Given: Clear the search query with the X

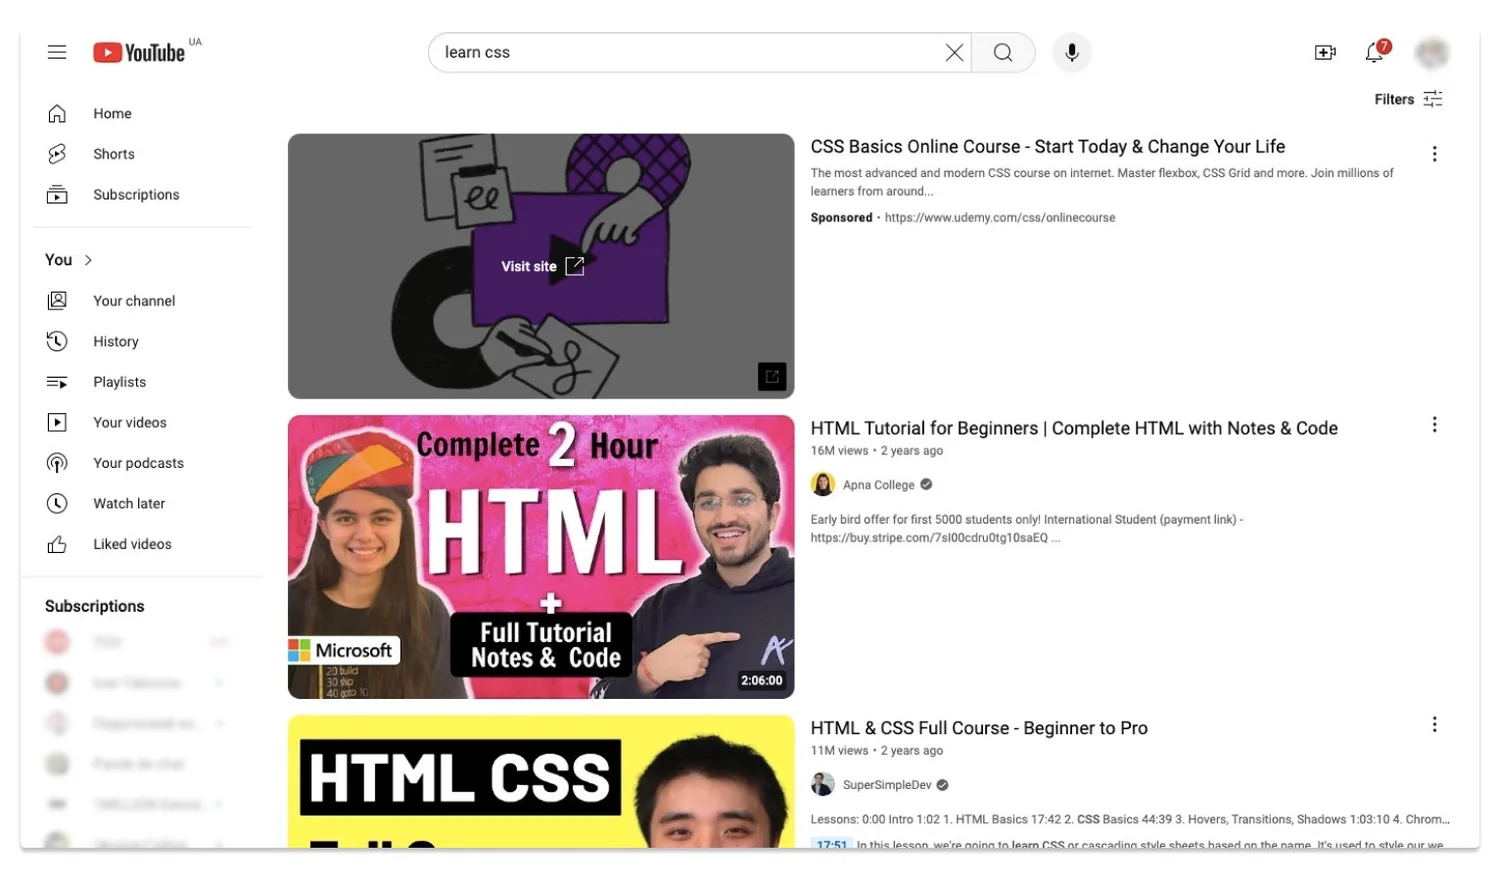Looking at the screenshot, I should (954, 52).
